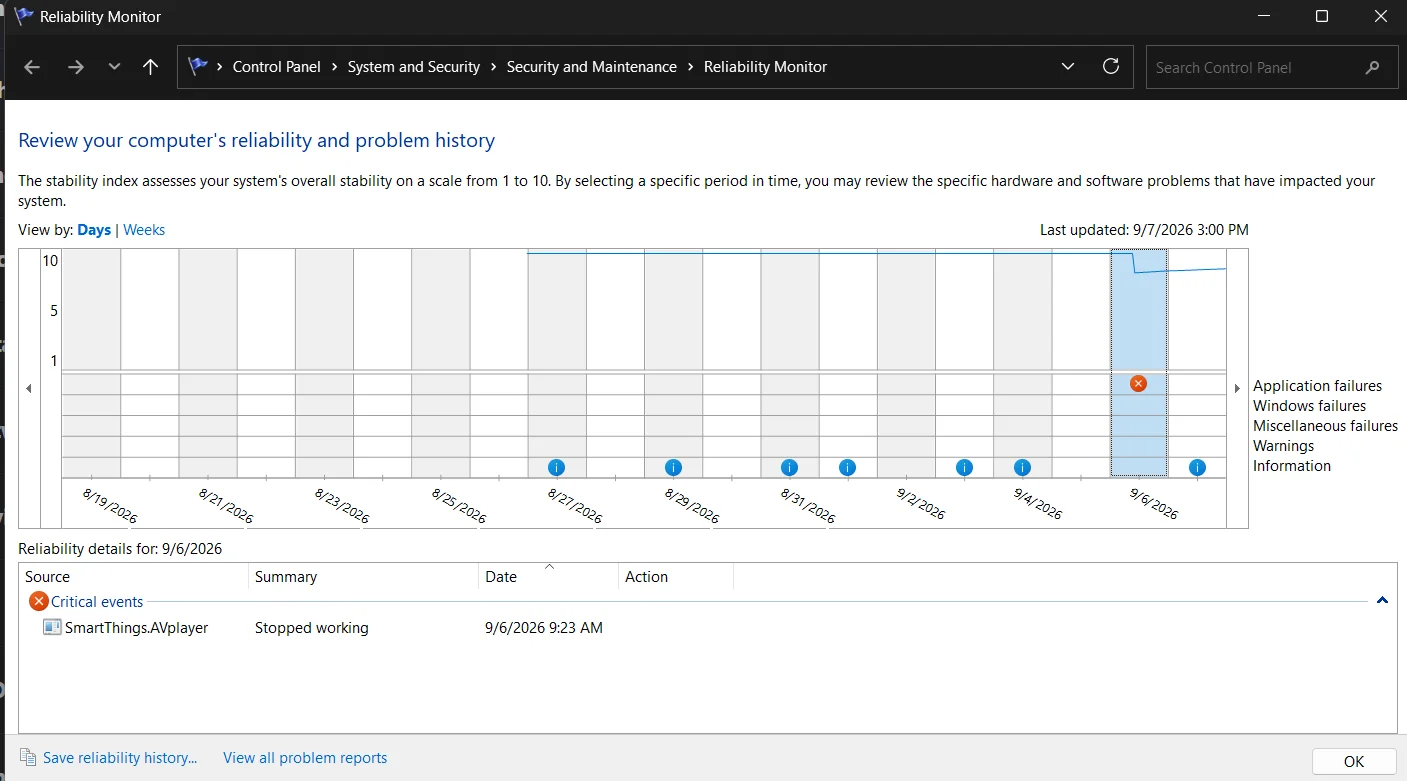The image size is (1407, 781).
Task: Switch chart view to Weeks
Action: [144, 230]
